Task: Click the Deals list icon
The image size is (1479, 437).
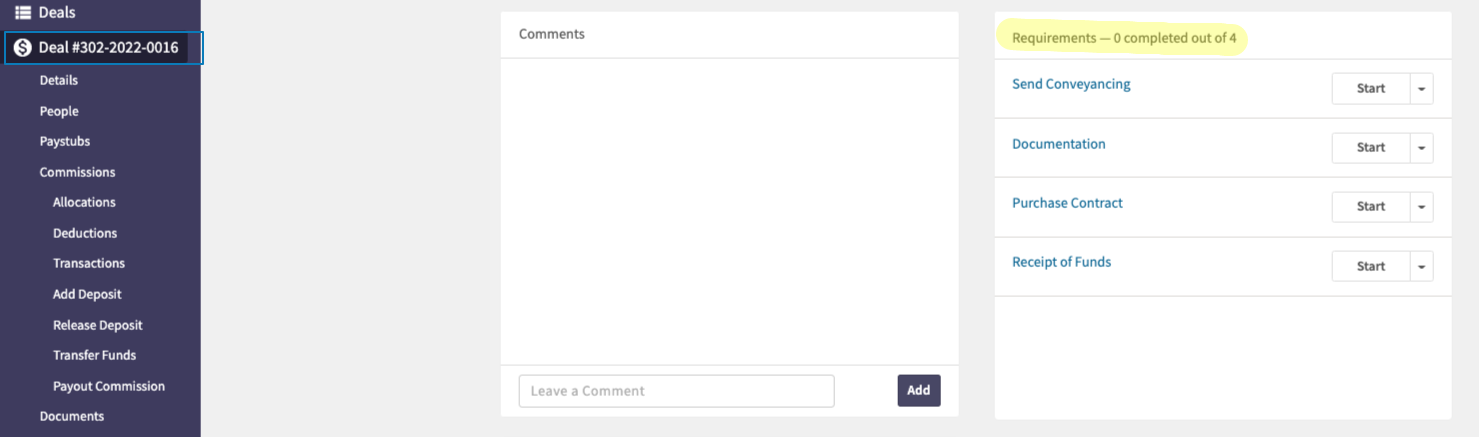Action: 22,13
